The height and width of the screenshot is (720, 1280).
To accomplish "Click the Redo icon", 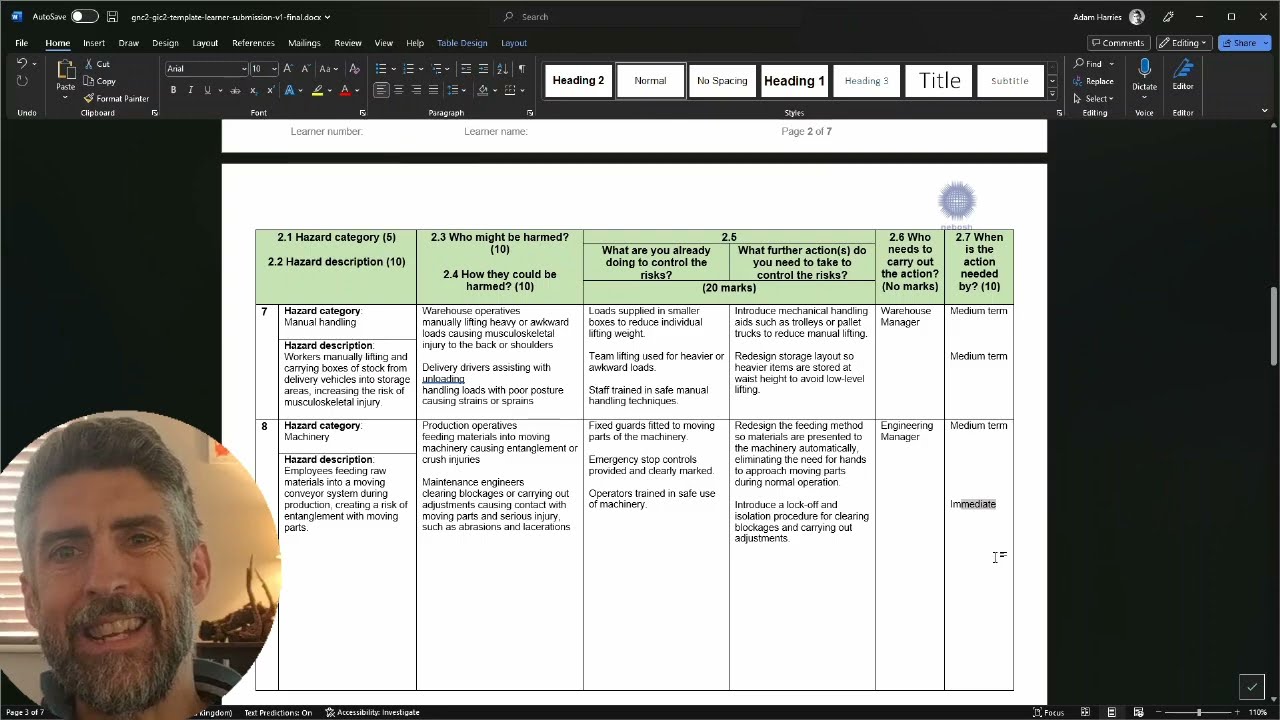I will [22, 81].
